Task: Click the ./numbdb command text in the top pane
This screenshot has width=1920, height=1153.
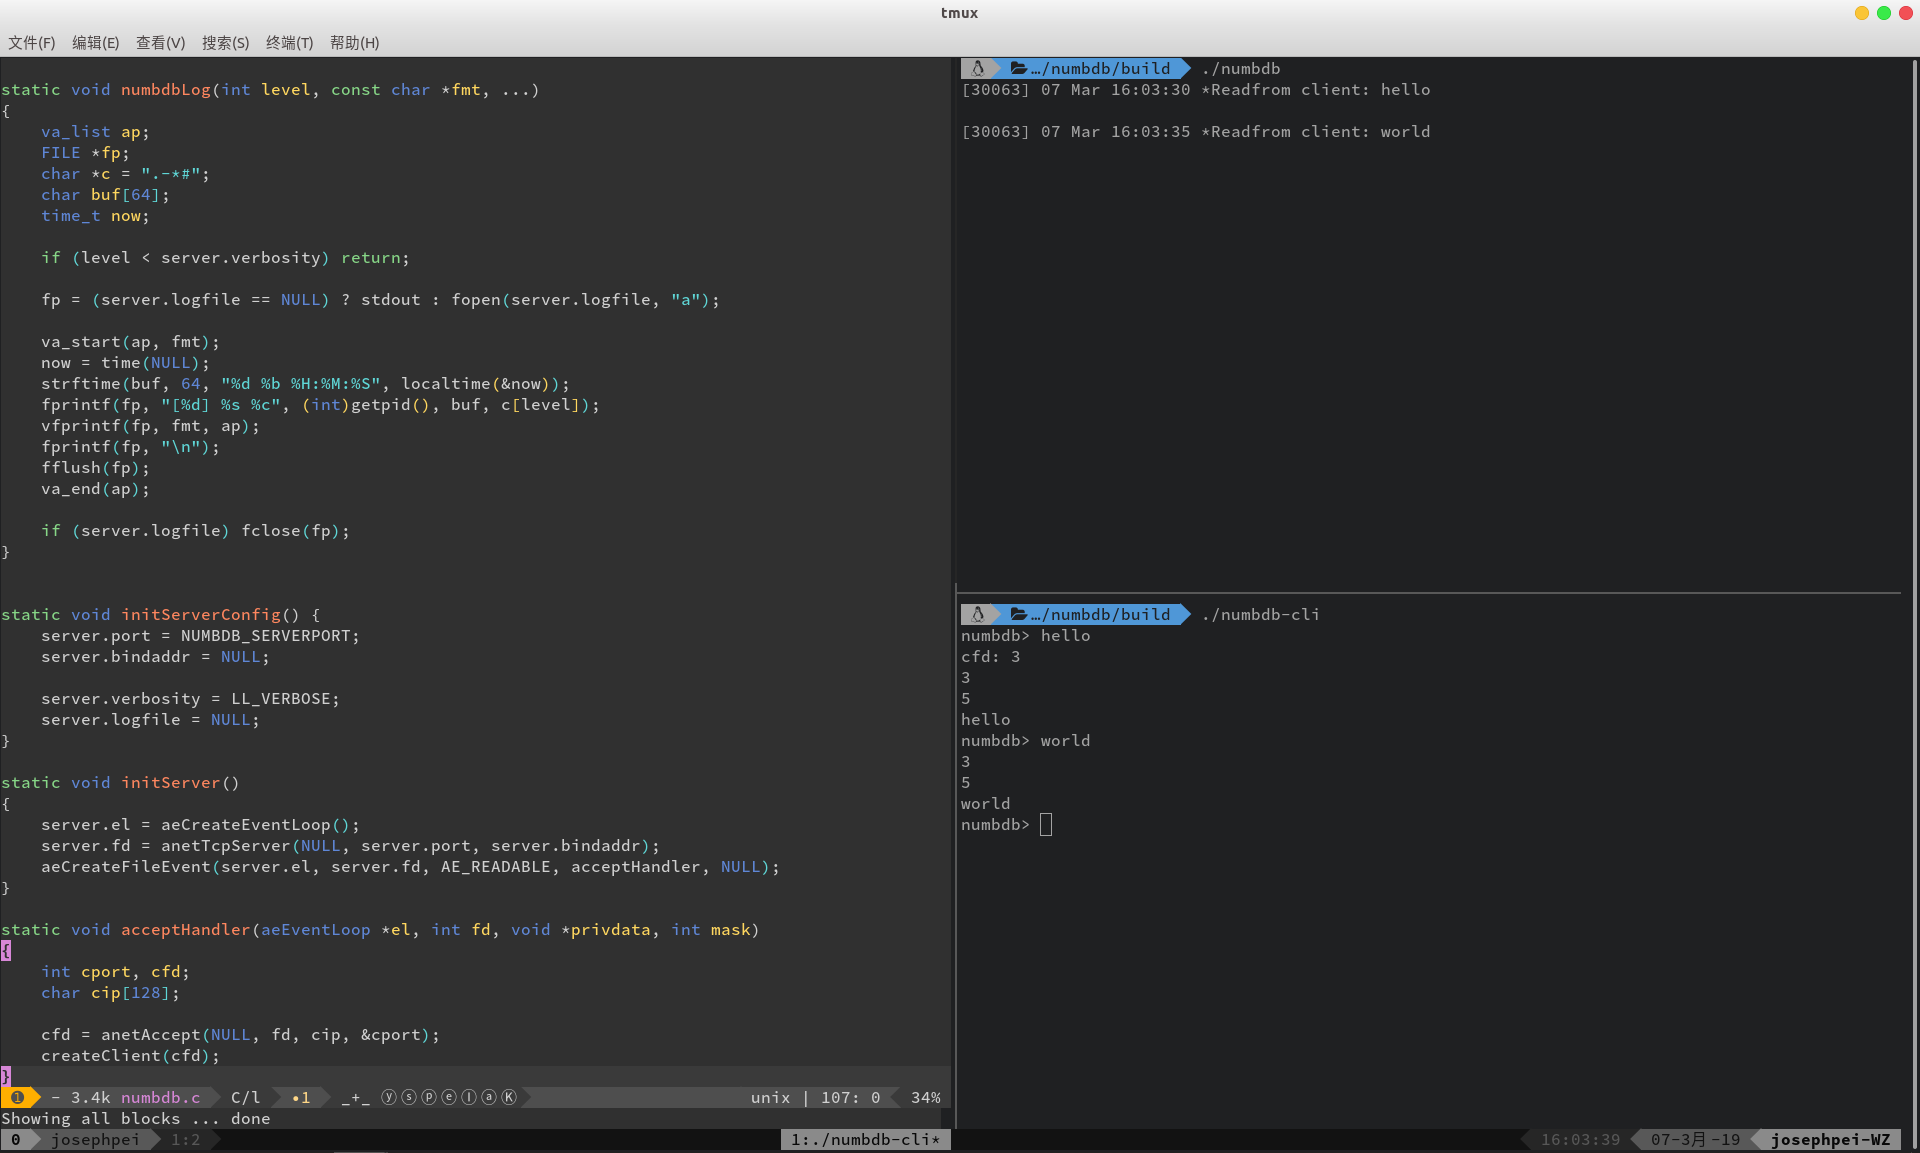Action: coord(1241,69)
